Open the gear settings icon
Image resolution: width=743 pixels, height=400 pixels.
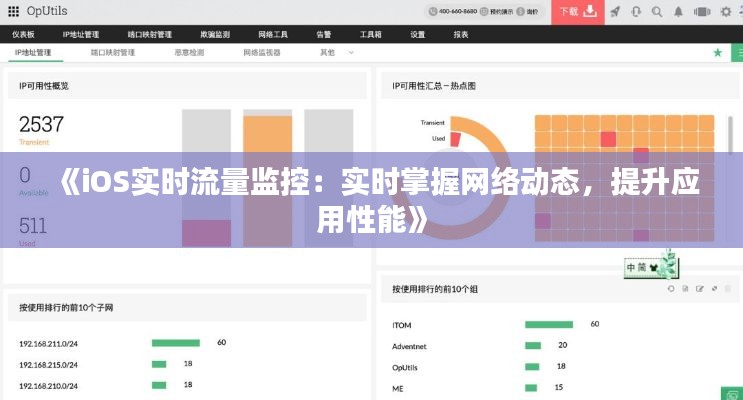725,12
